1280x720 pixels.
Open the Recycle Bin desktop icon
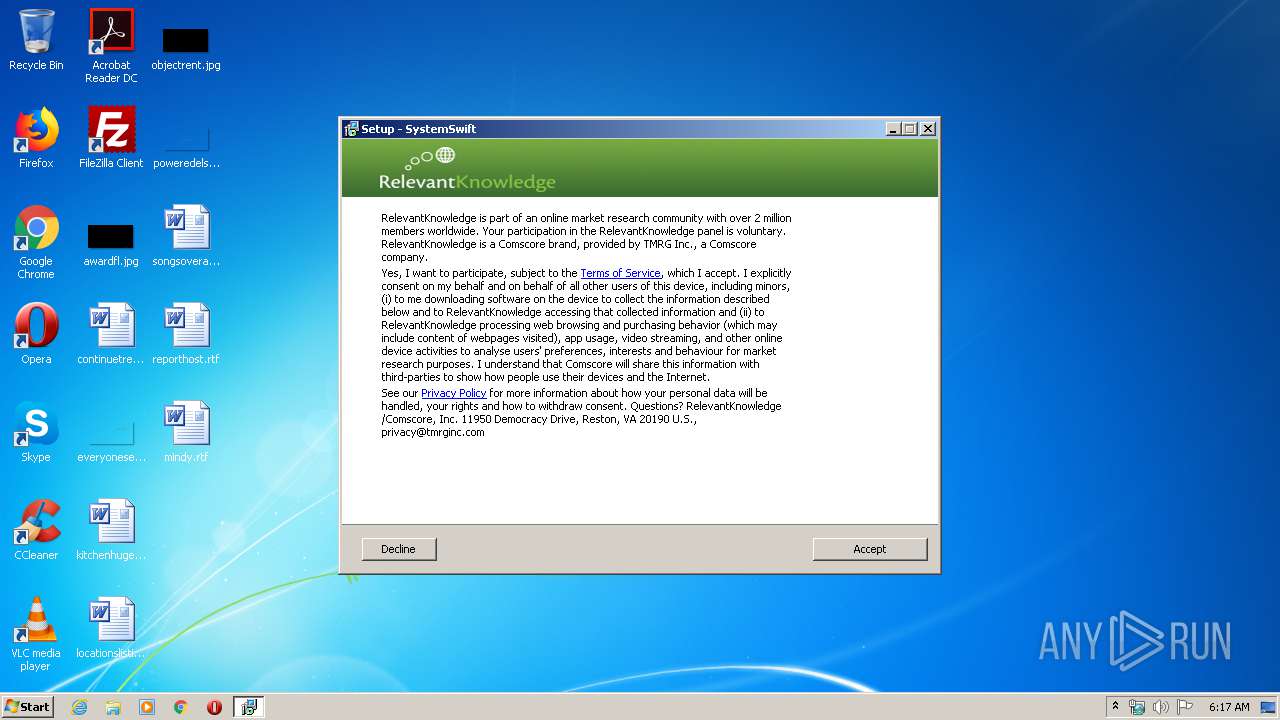pyautogui.click(x=36, y=40)
